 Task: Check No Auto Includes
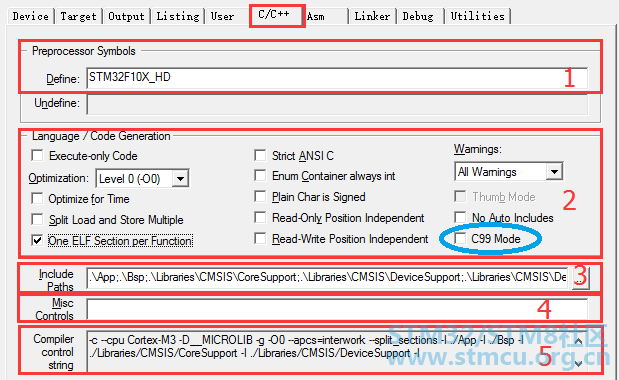[460, 217]
